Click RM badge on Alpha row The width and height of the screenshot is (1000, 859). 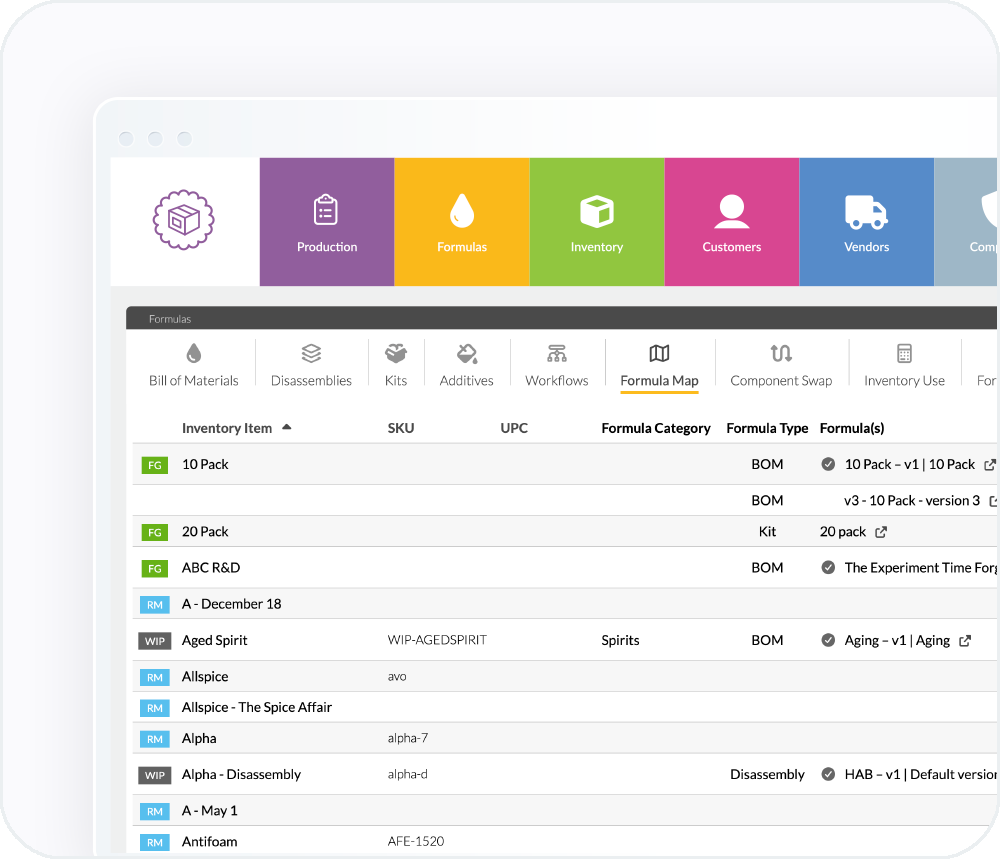(x=155, y=739)
